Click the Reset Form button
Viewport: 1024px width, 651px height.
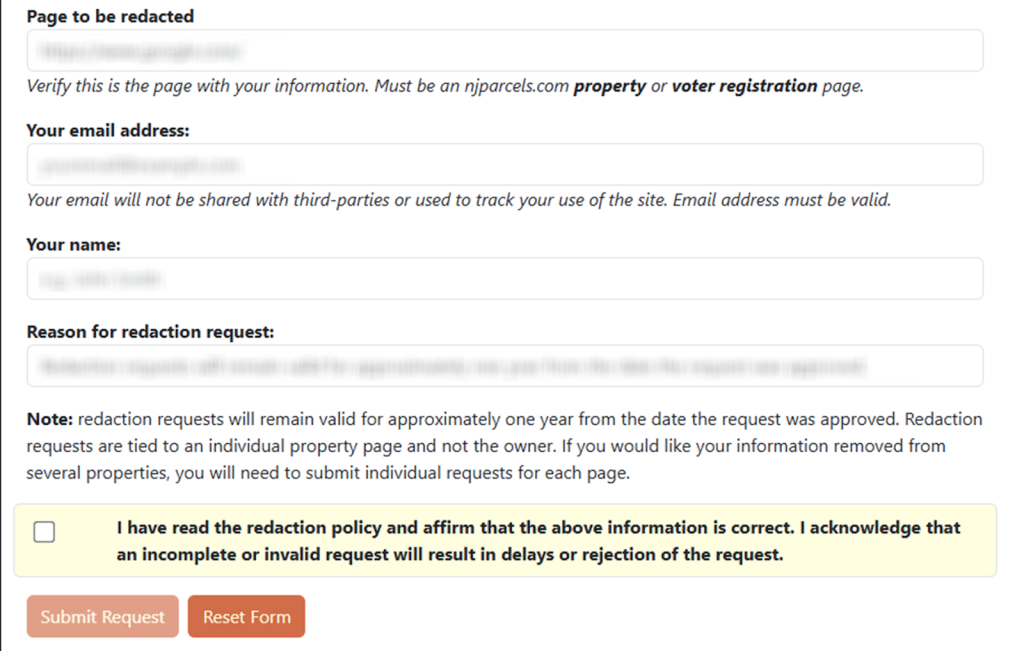(246, 617)
